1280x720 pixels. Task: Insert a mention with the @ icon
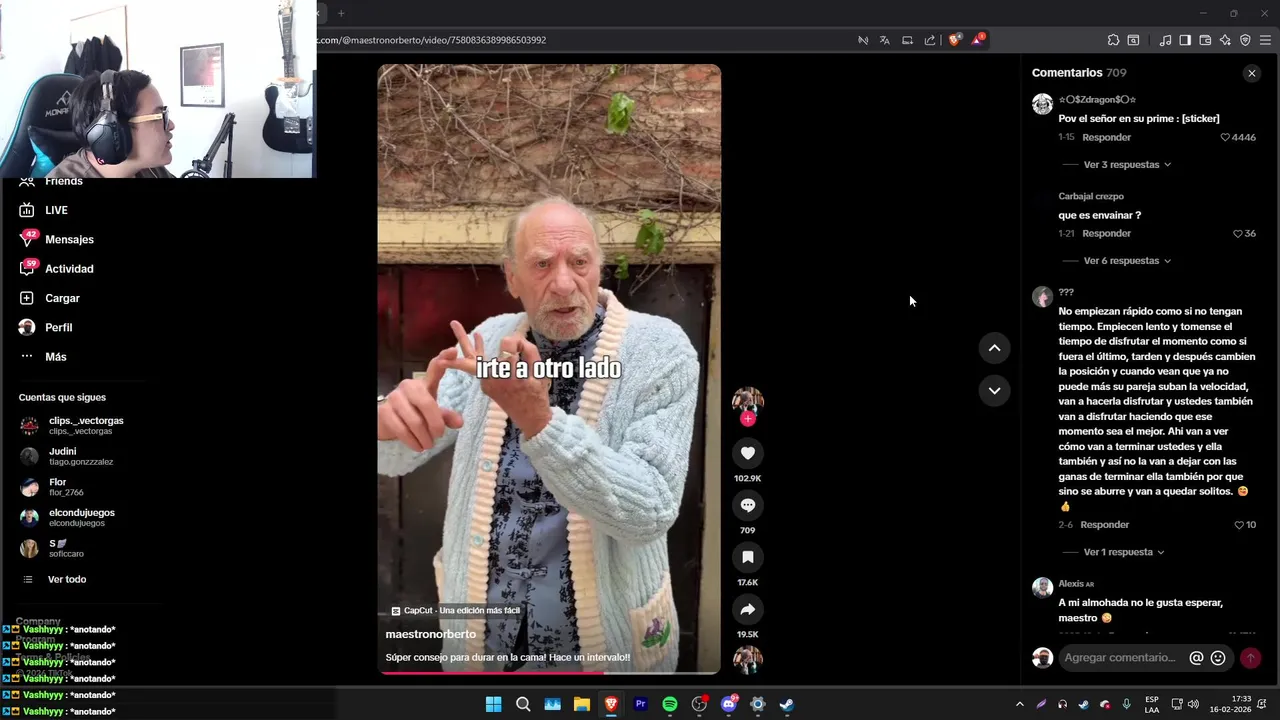click(x=1196, y=658)
